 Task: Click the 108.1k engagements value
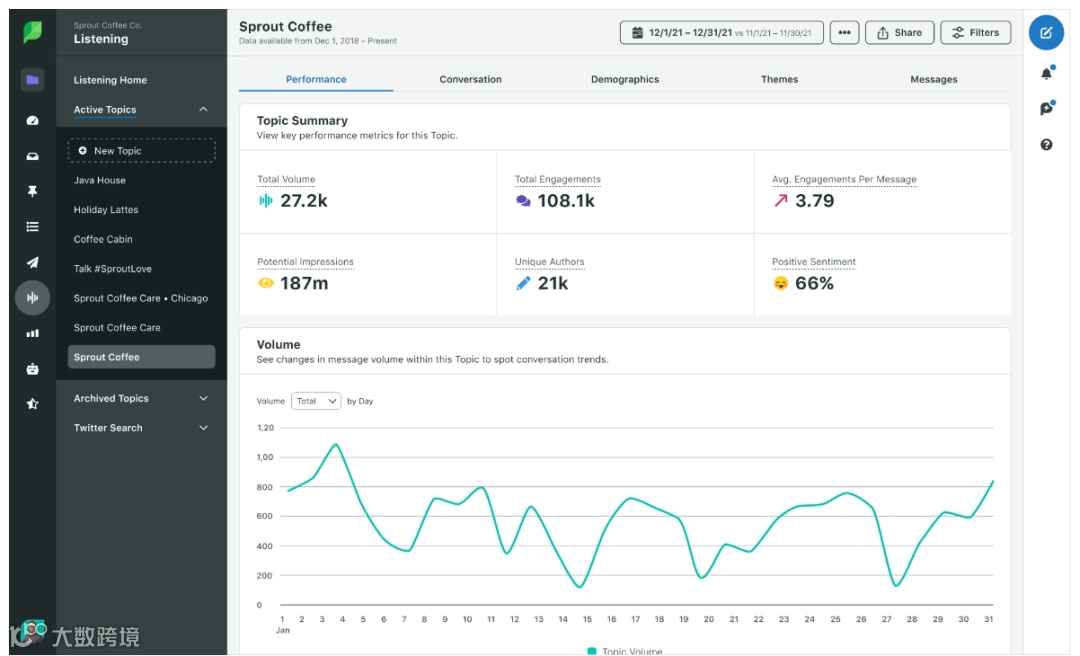coord(565,201)
